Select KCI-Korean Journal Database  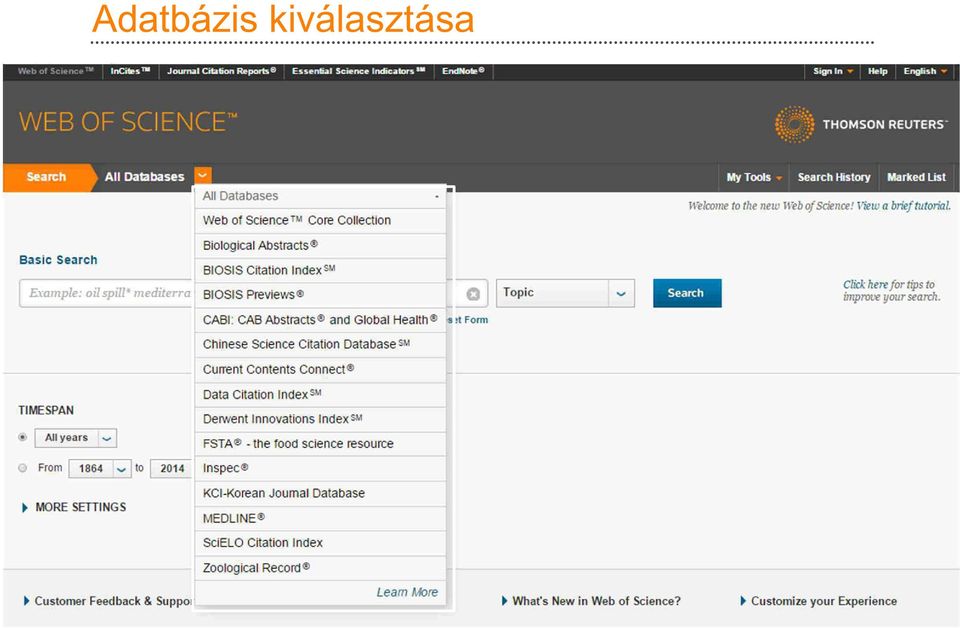pos(320,493)
